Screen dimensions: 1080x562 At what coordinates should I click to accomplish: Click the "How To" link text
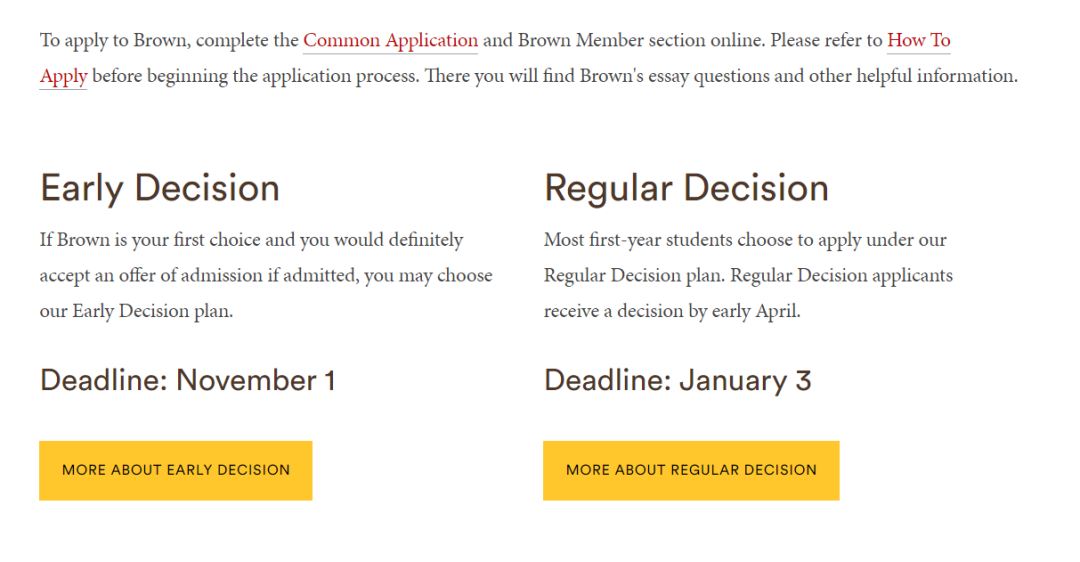pos(918,41)
